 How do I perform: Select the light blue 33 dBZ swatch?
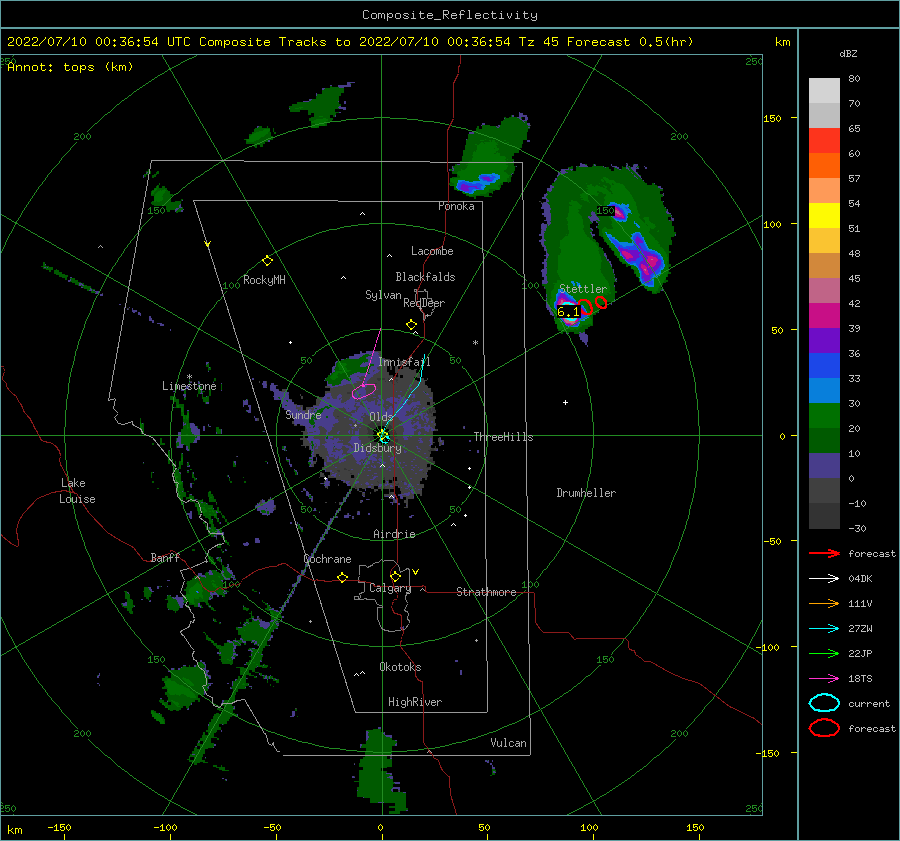click(x=824, y=390)
